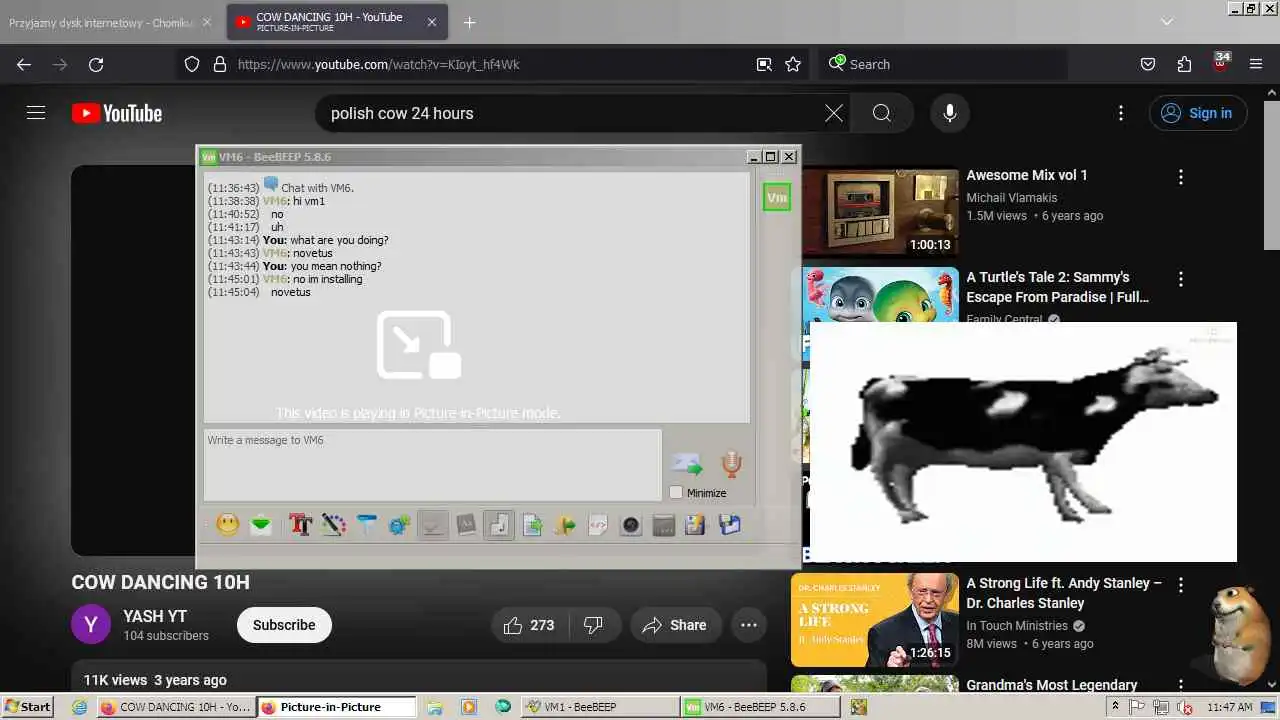The width and height of the screenshot is (1280, 720).
Task: Open the browser hamburger application menu
Action: [x=1256, y=64]
